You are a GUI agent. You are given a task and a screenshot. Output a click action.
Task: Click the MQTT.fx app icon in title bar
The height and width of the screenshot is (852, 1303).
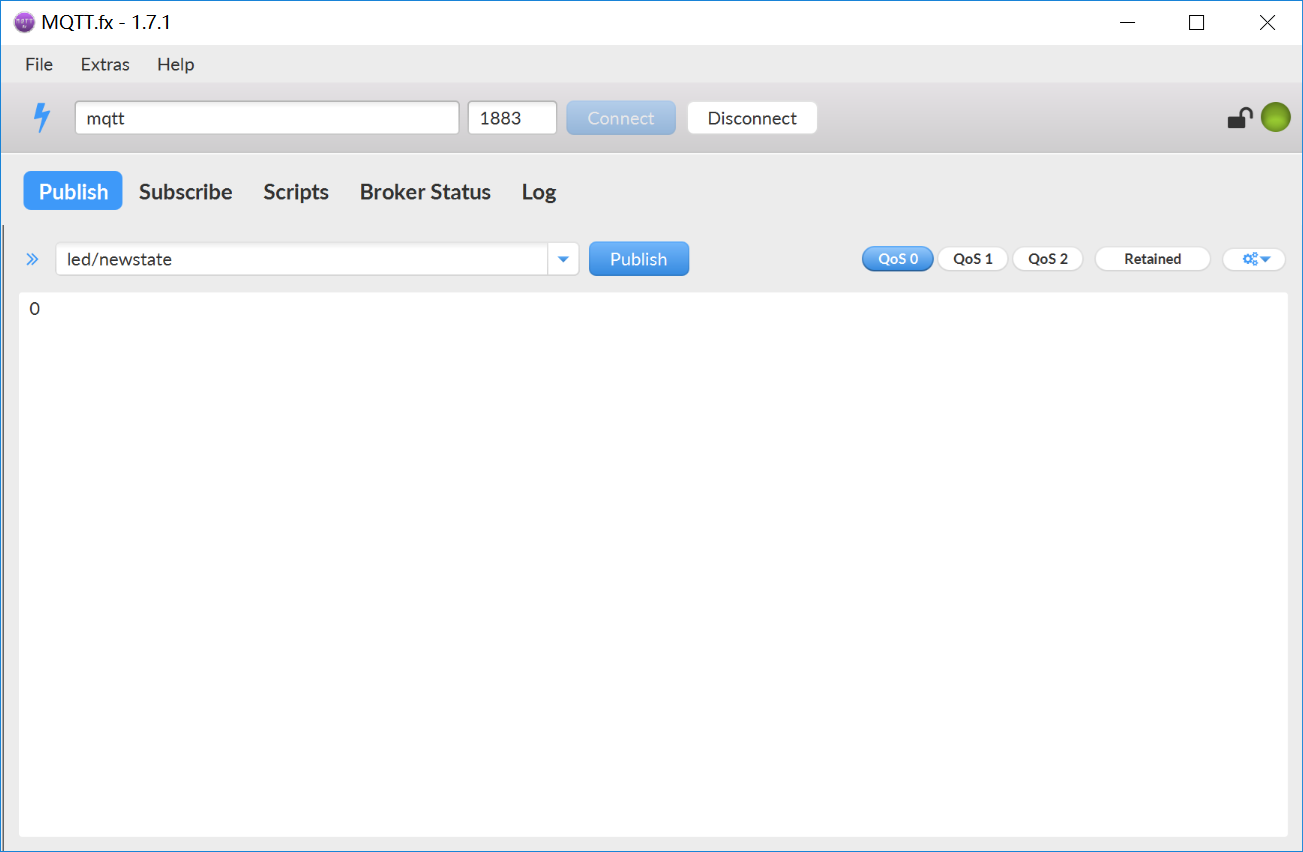(x=24, y=22)
